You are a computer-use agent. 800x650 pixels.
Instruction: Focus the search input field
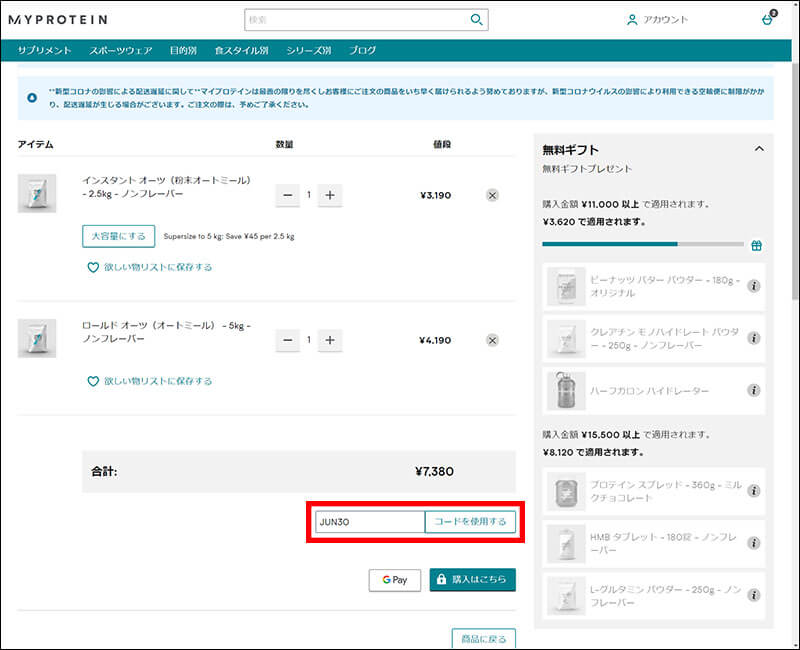pyautogui.click(x=357, y=20)
